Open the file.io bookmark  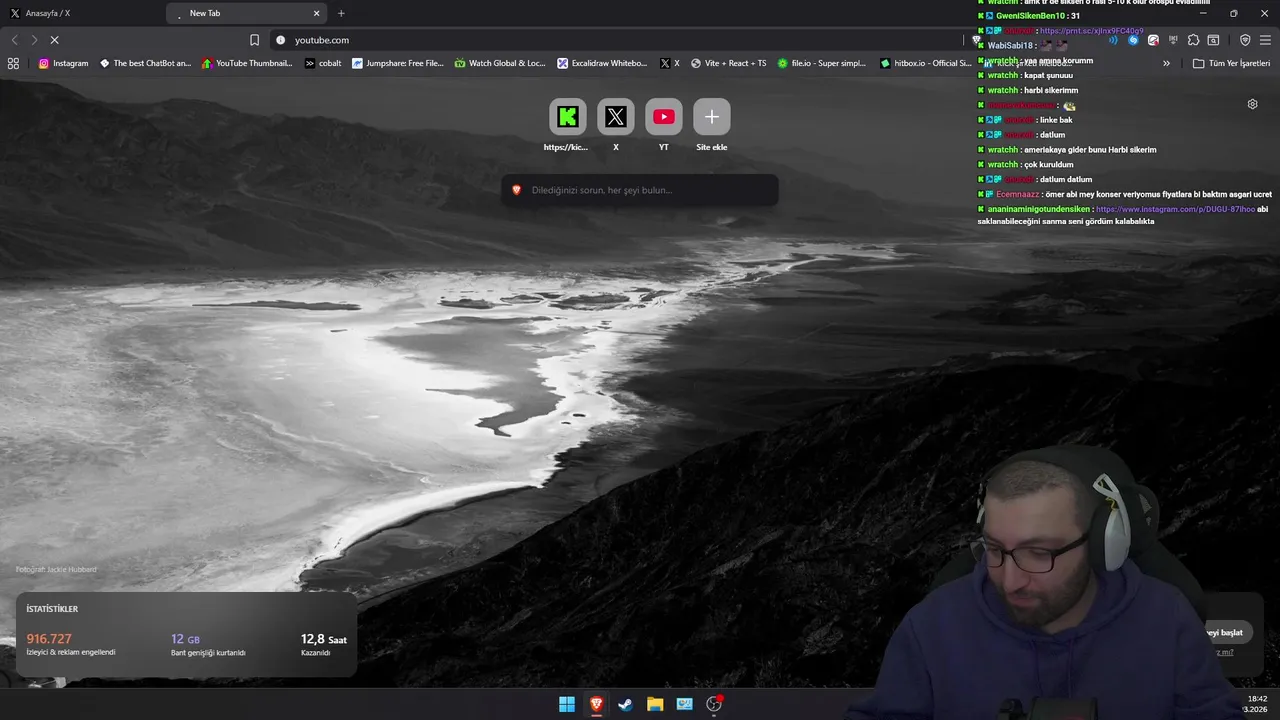[822, 63]
